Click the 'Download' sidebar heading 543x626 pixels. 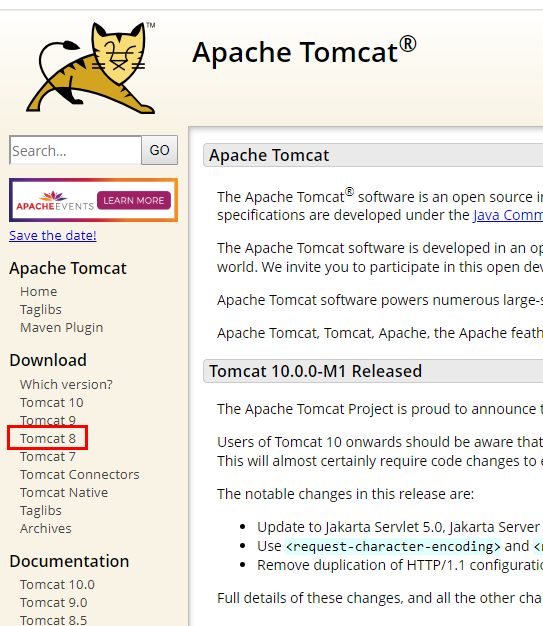[x=48, y=360]
